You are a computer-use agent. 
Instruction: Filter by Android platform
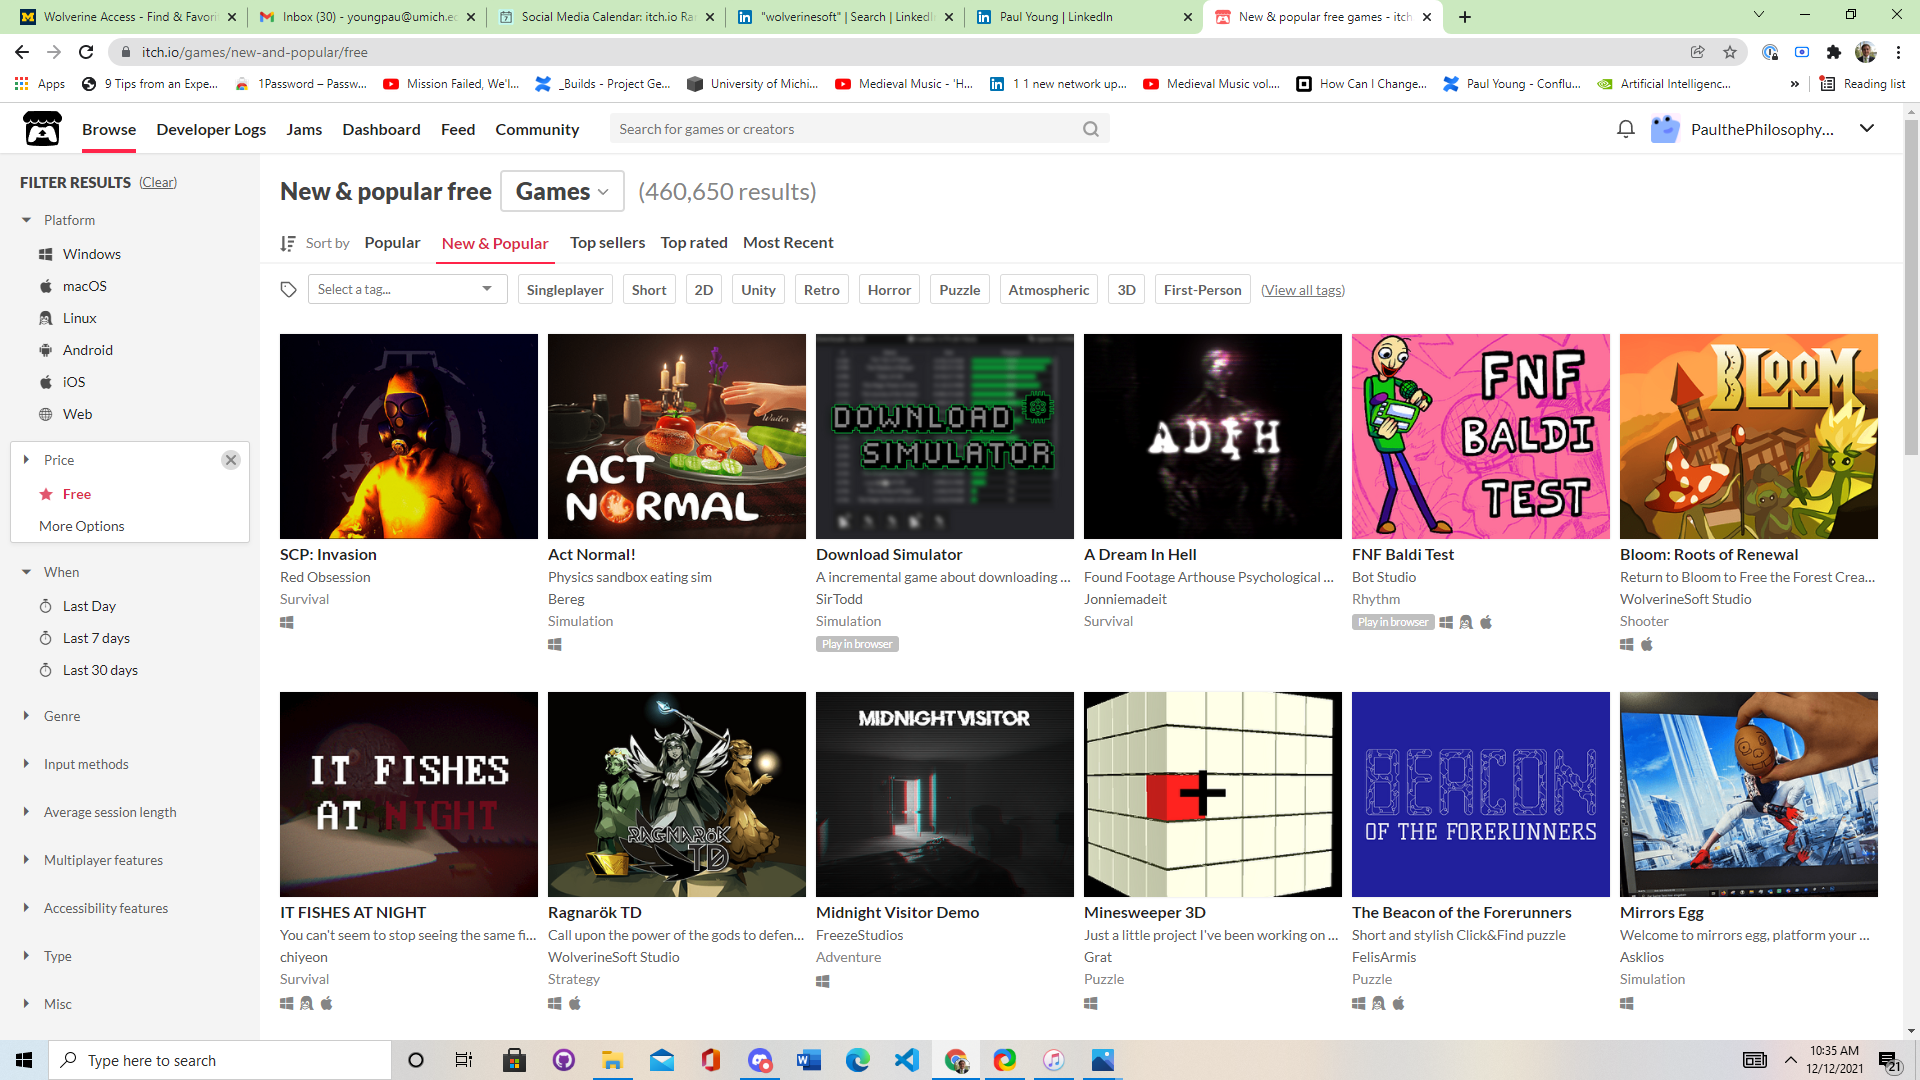tap(87, 350)
